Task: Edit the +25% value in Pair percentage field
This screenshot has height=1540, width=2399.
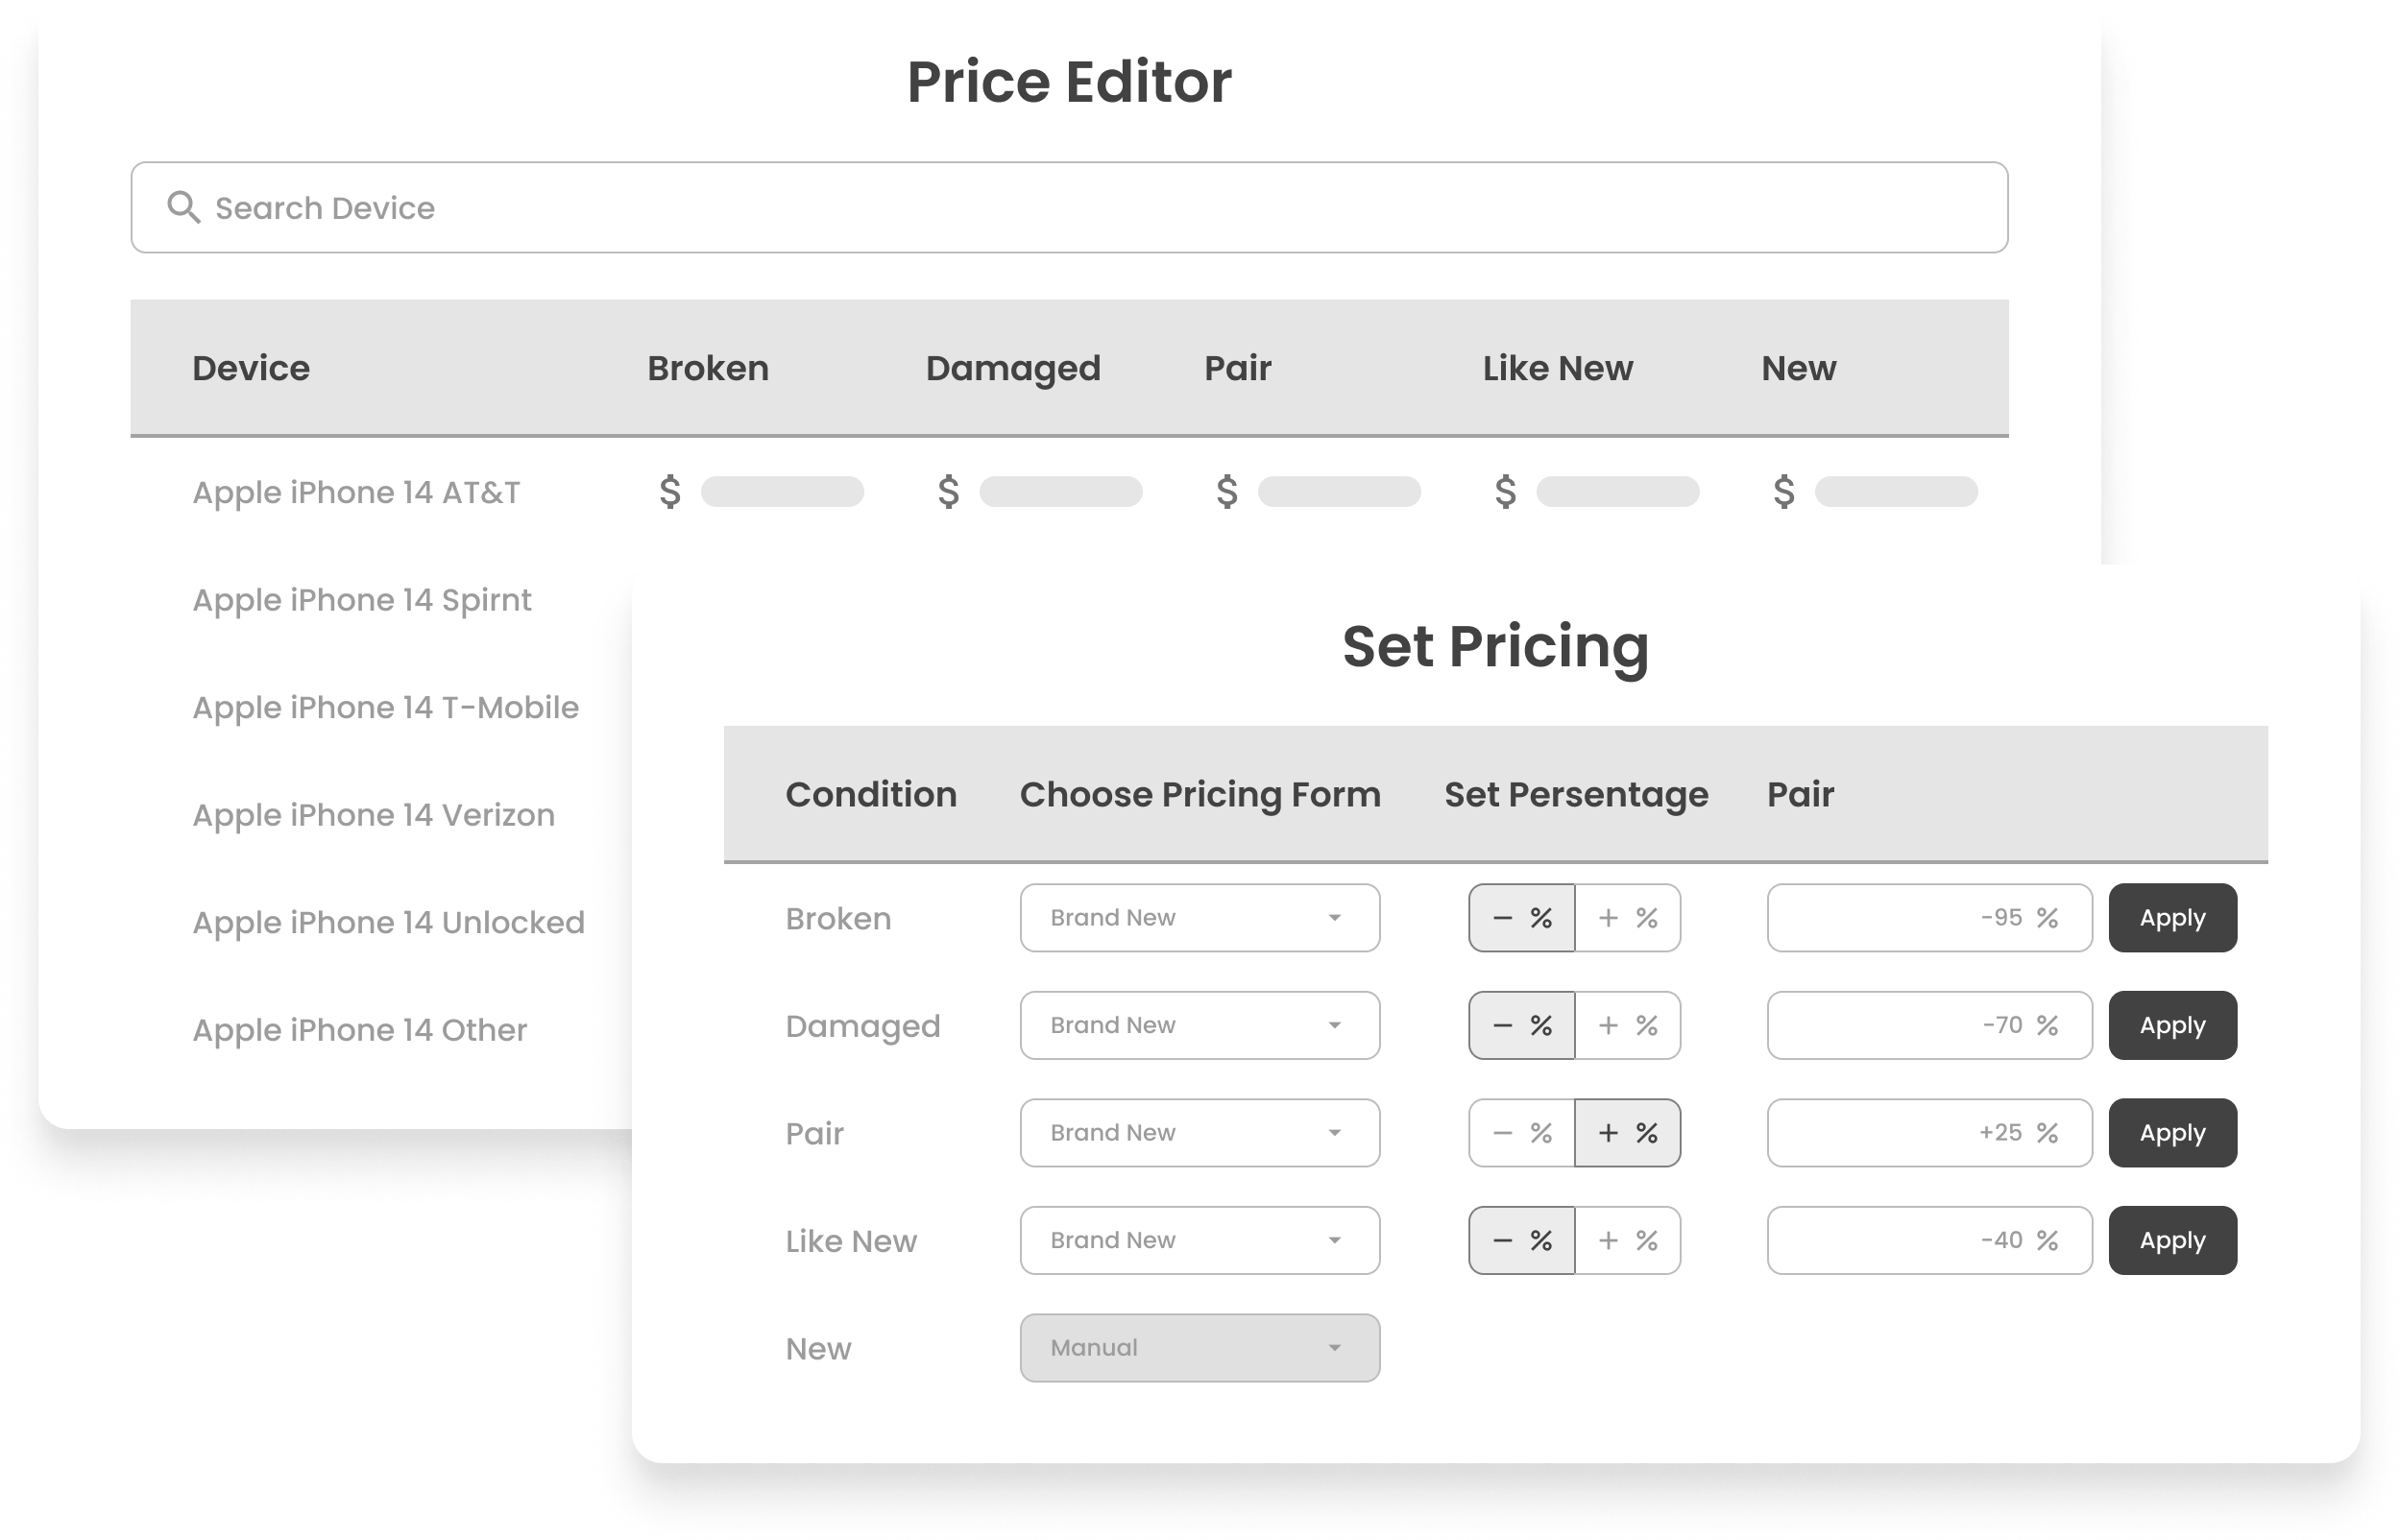Action: tap(1928, 1132)
